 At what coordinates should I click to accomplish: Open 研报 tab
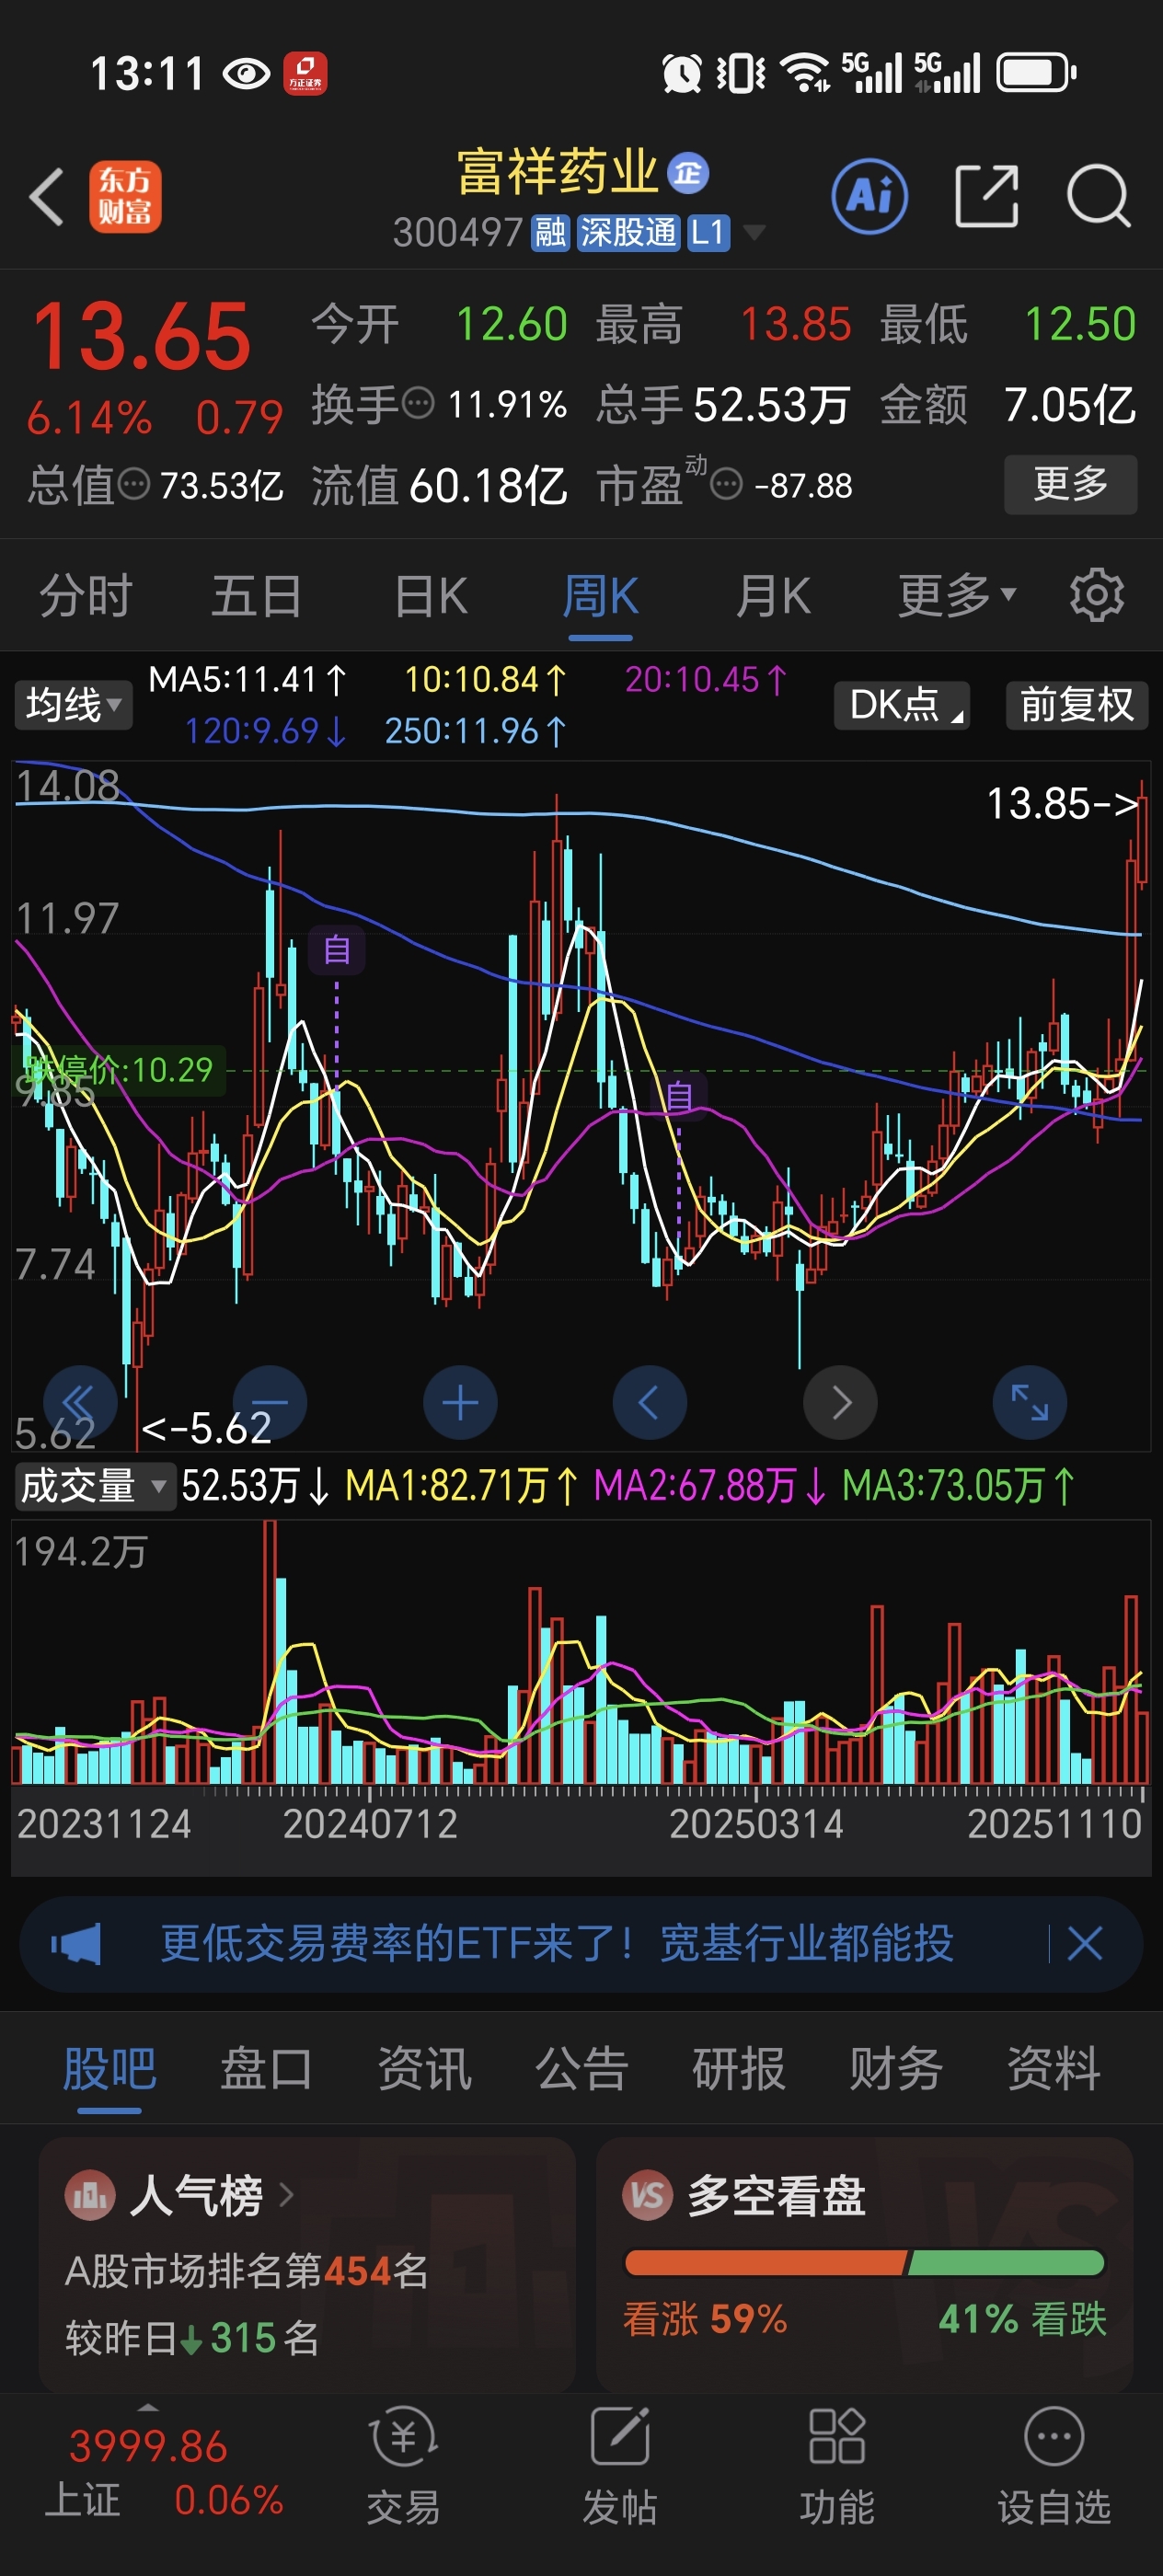[739, 2068]
